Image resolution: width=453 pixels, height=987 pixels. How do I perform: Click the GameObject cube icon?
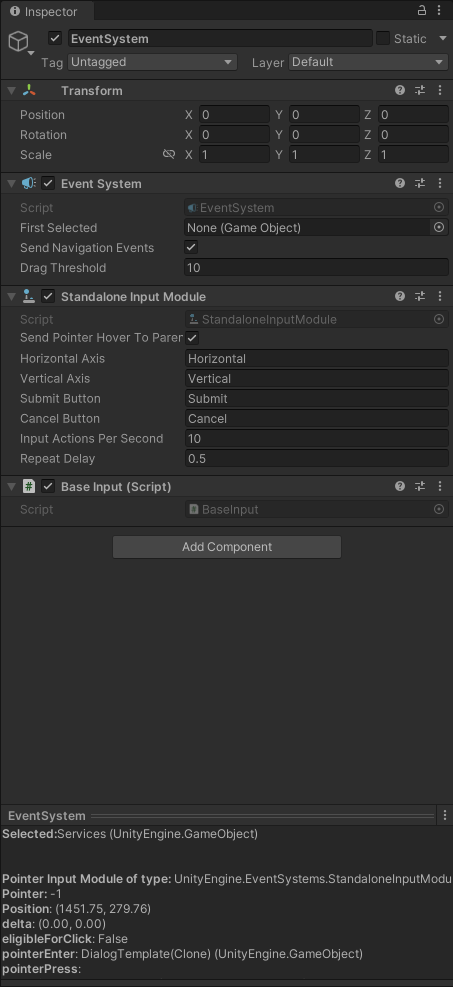(x=18, y=42)
